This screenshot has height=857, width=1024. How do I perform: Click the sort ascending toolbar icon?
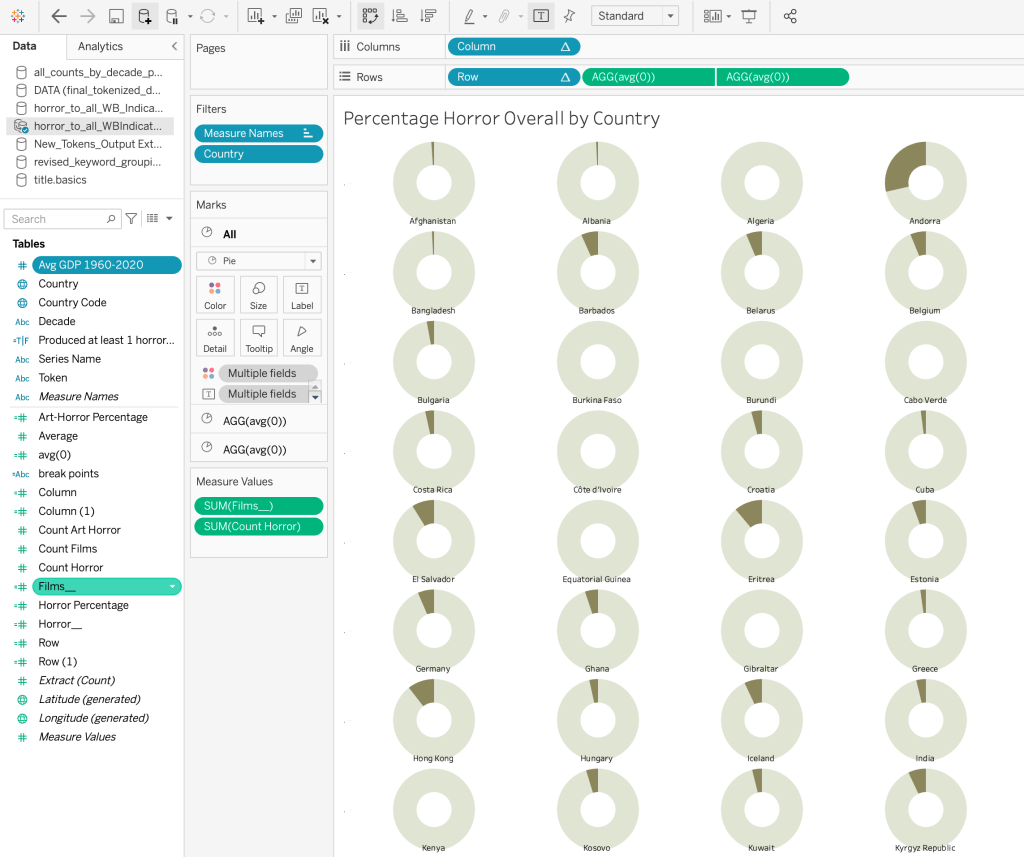click(399, 16)
